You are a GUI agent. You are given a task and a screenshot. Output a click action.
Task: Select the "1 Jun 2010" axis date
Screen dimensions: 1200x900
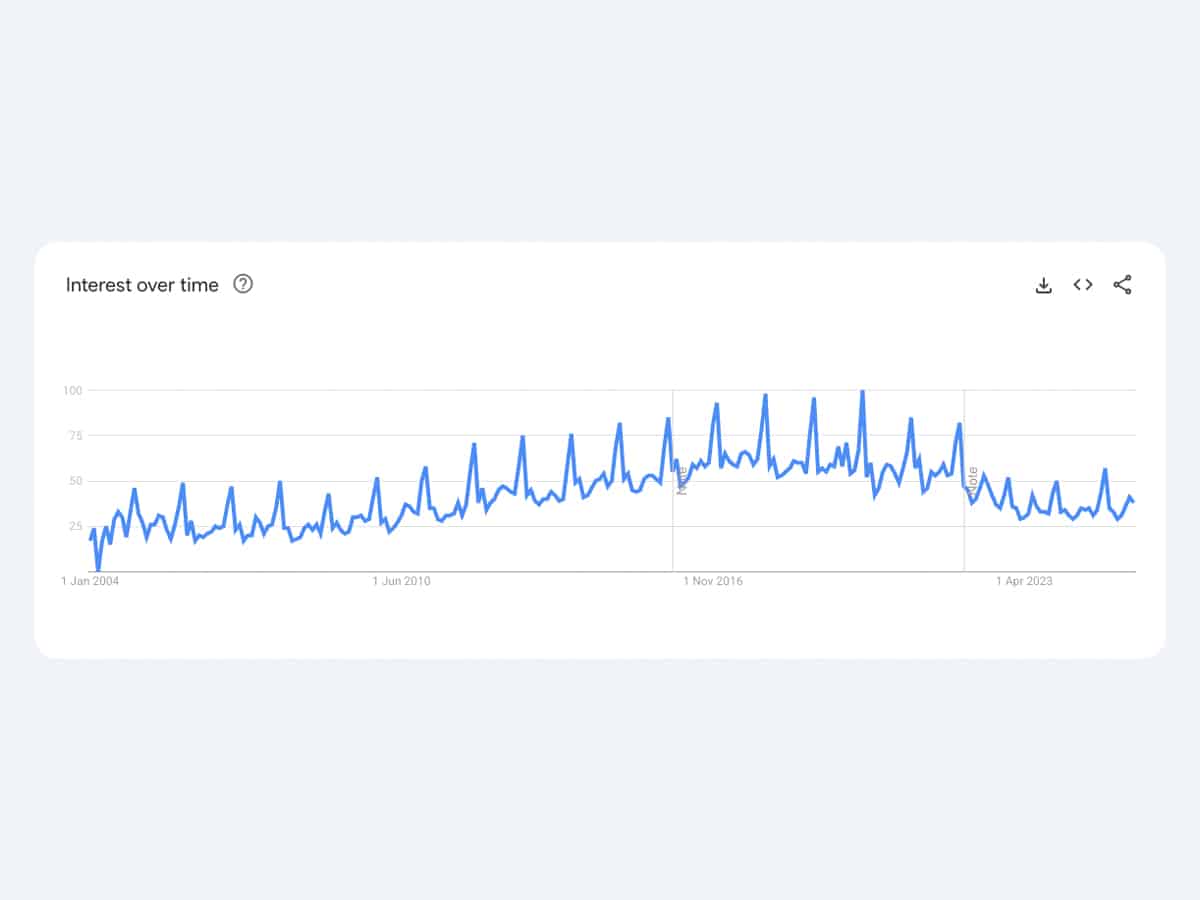(401, 581)
